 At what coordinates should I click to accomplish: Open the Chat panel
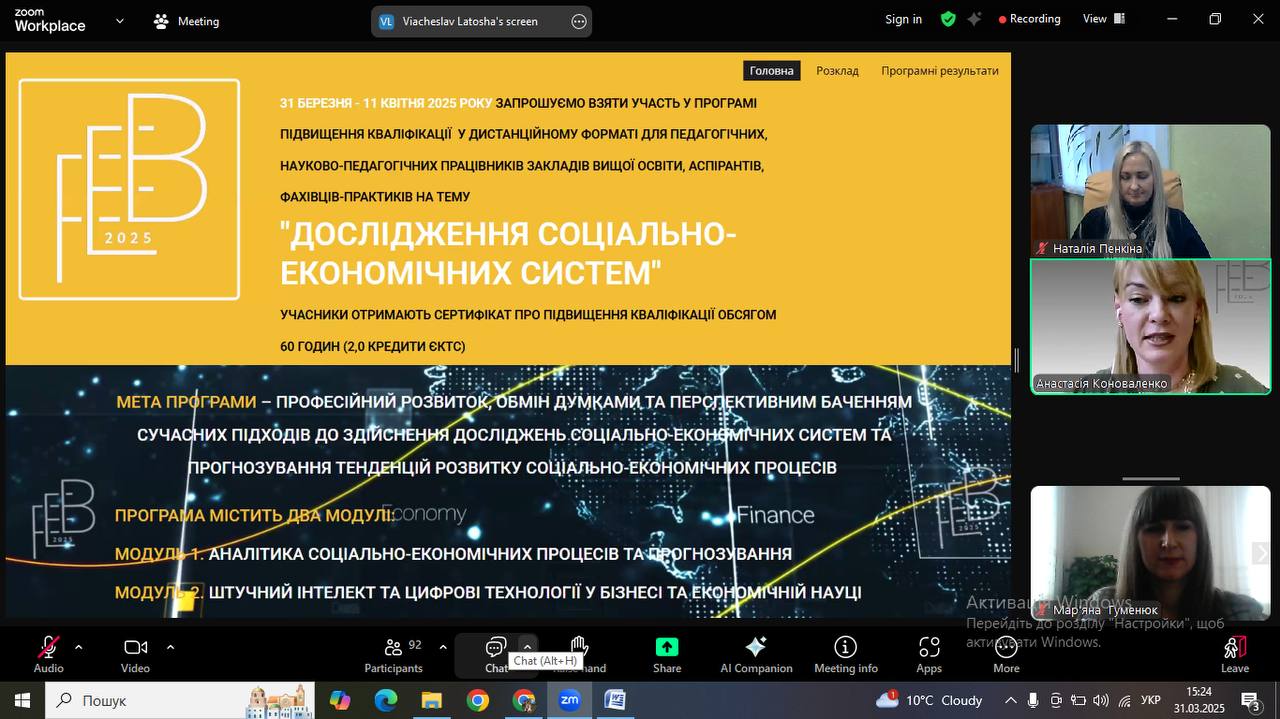click(x=496, y=654)
